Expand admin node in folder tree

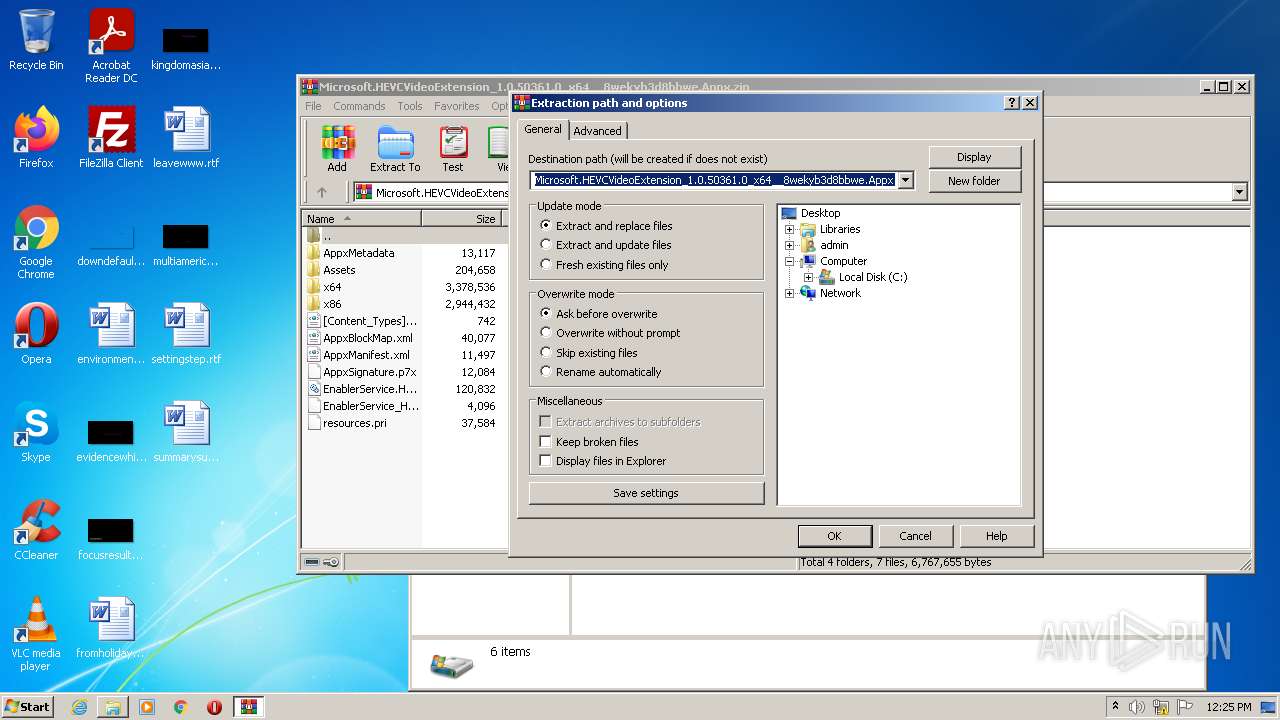pyautogui.click(x=790, y=245)
